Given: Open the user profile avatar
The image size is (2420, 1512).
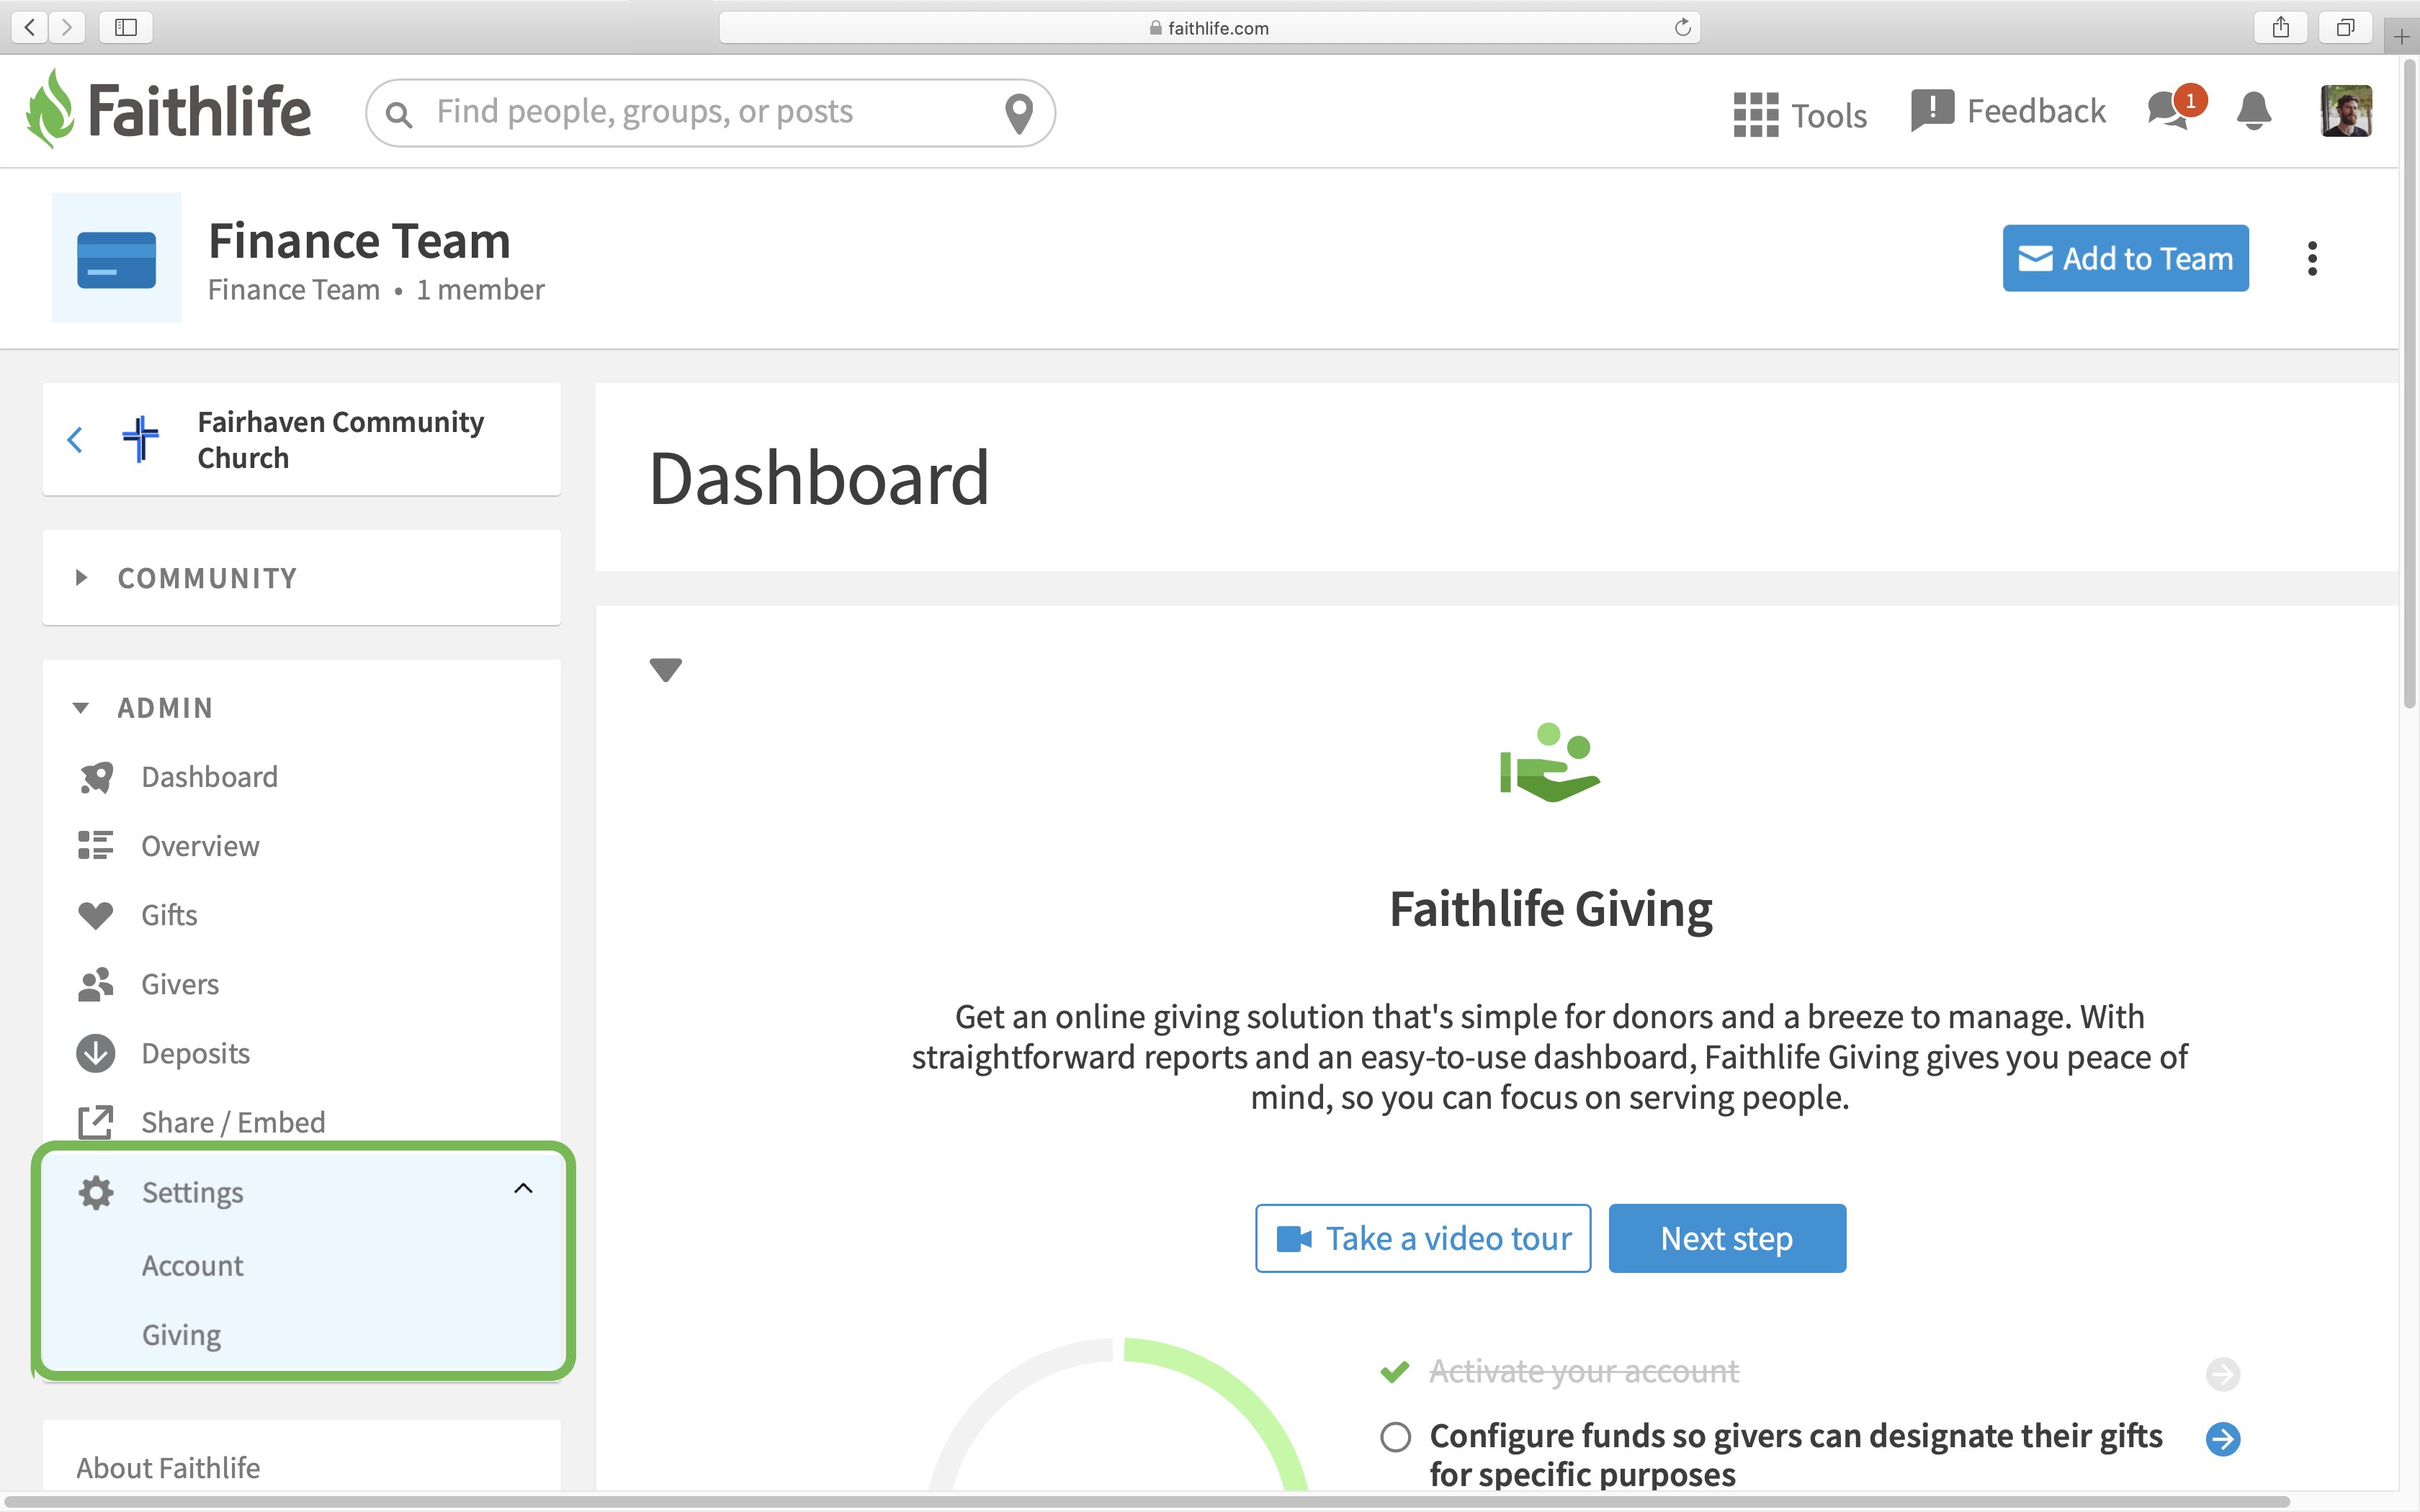Looking at the screenshot, I should coord(2346,111).
